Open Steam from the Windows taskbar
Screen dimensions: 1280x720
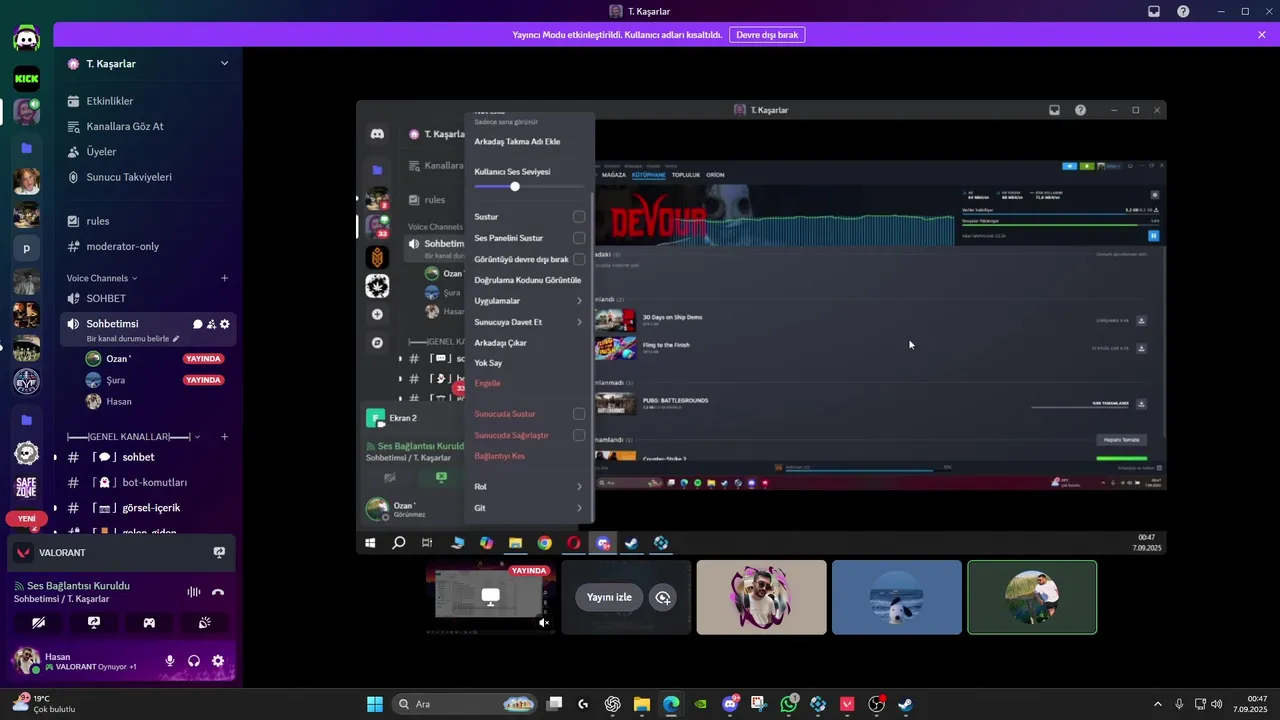905,704
